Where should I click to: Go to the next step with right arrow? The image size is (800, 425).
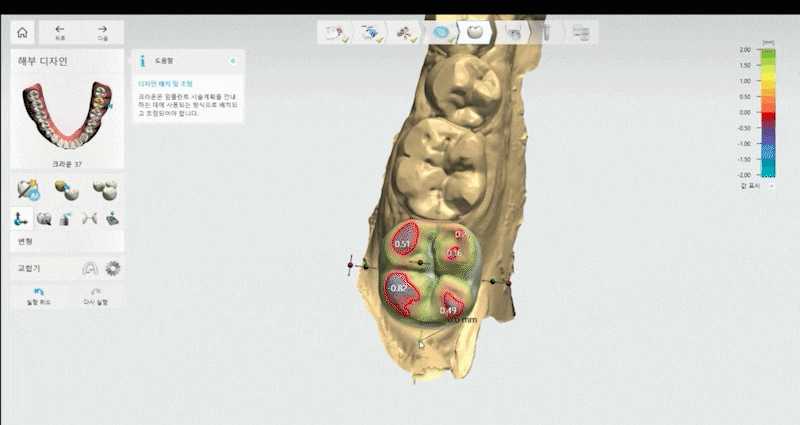103,33
